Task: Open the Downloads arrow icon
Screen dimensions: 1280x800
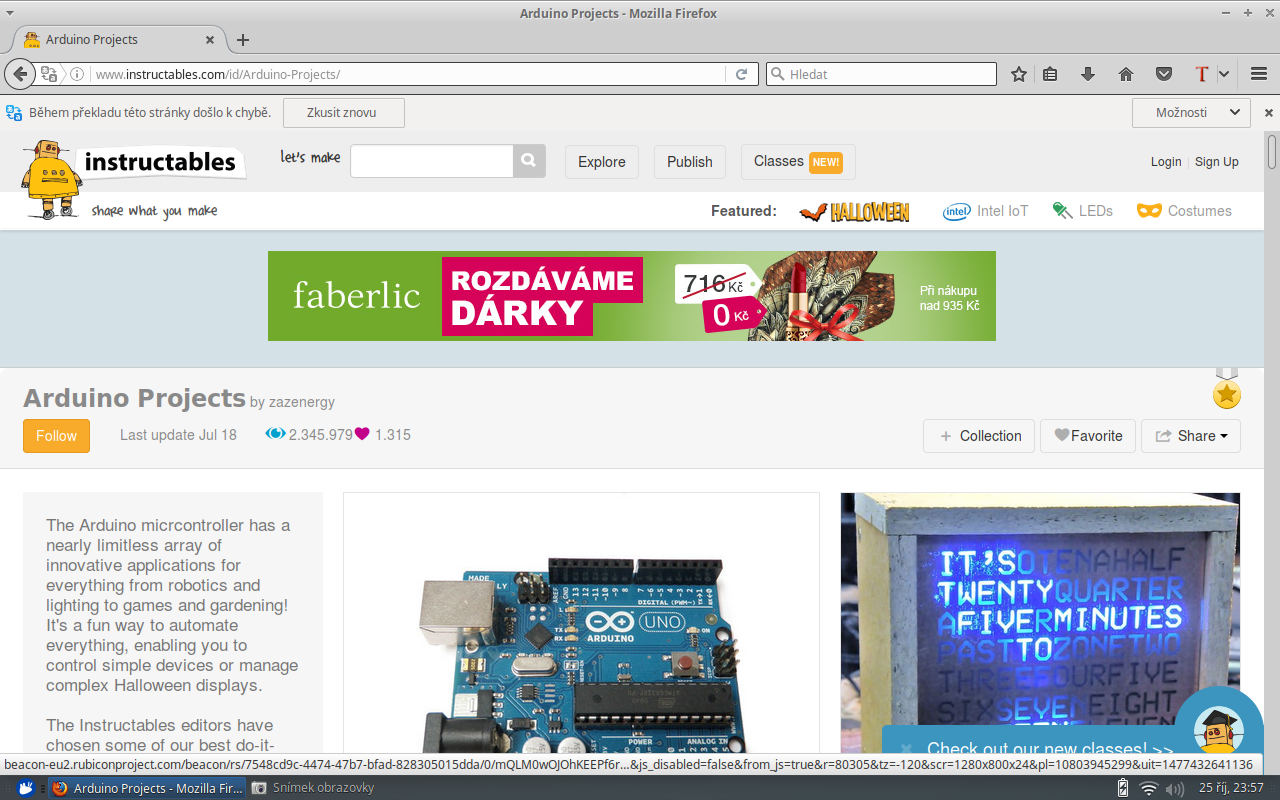Action: pyautogui.click(x=1088, y=74)
